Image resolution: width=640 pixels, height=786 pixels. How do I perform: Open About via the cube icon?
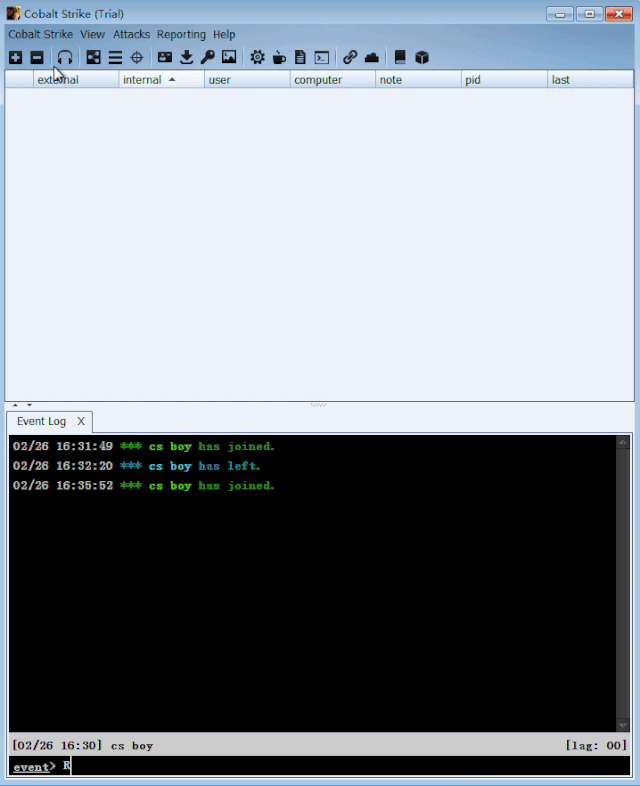pyautogui.click(x=422, y=57)
